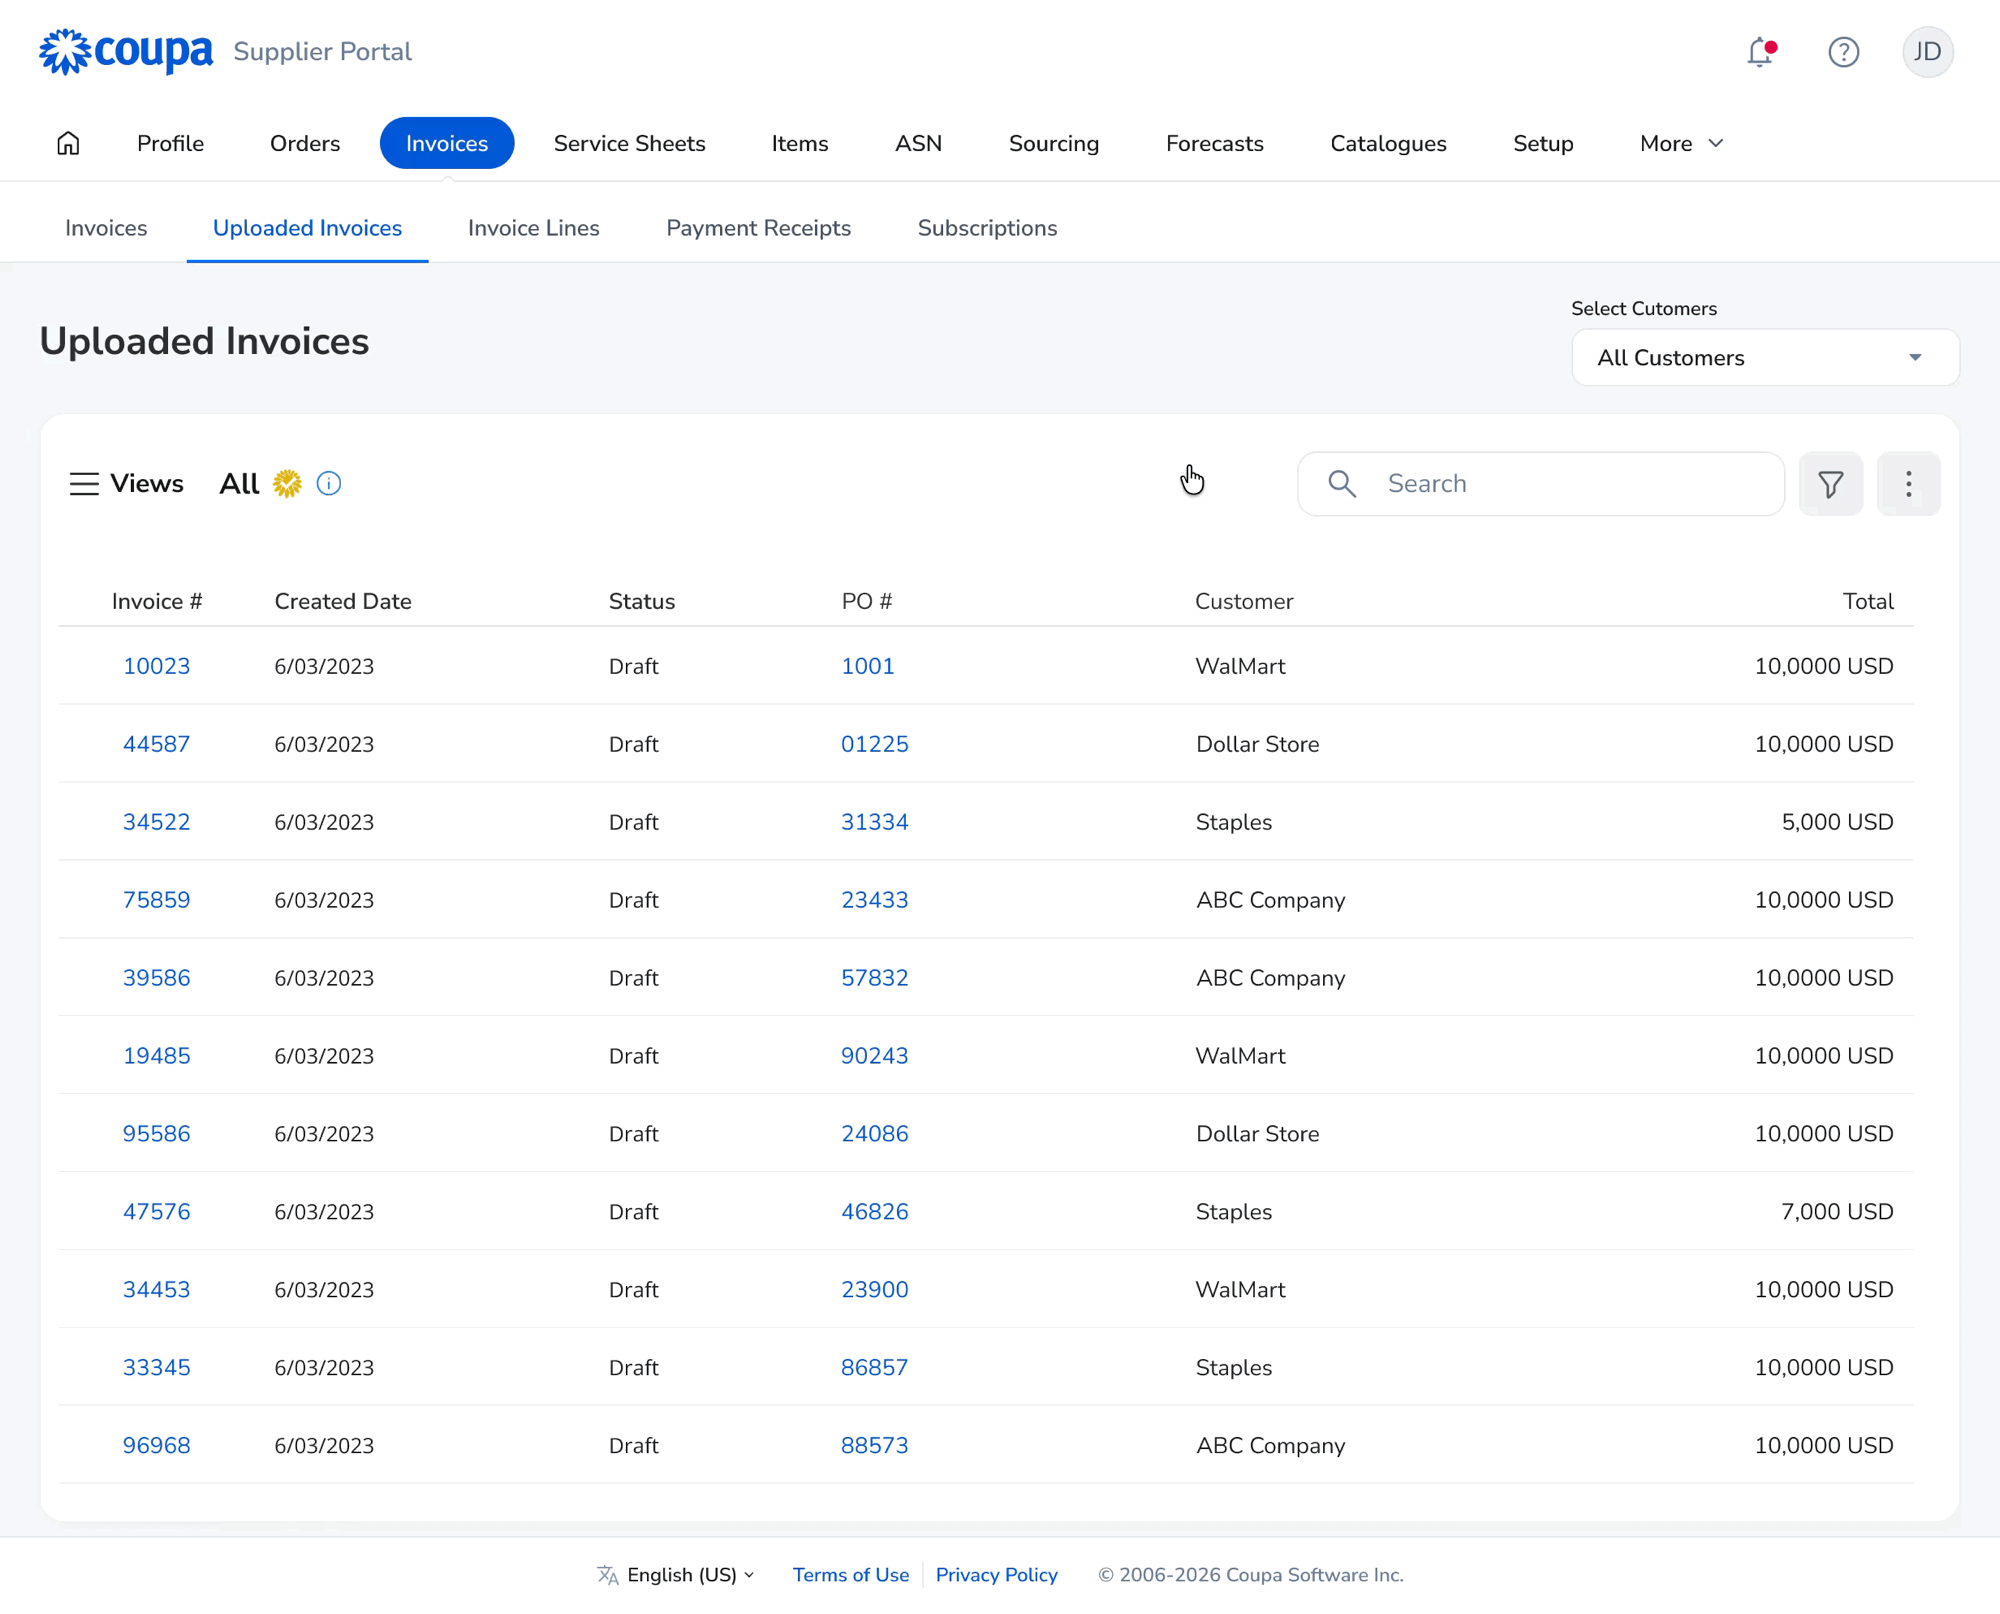Click in the Search input field

click(1541, 484)
